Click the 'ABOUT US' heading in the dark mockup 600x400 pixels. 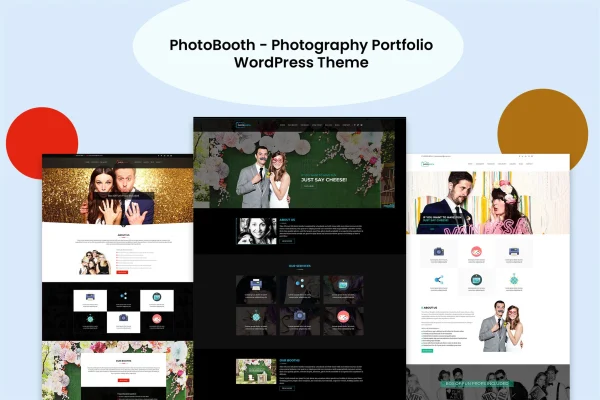pyautogui.click(x=287, y=220)
